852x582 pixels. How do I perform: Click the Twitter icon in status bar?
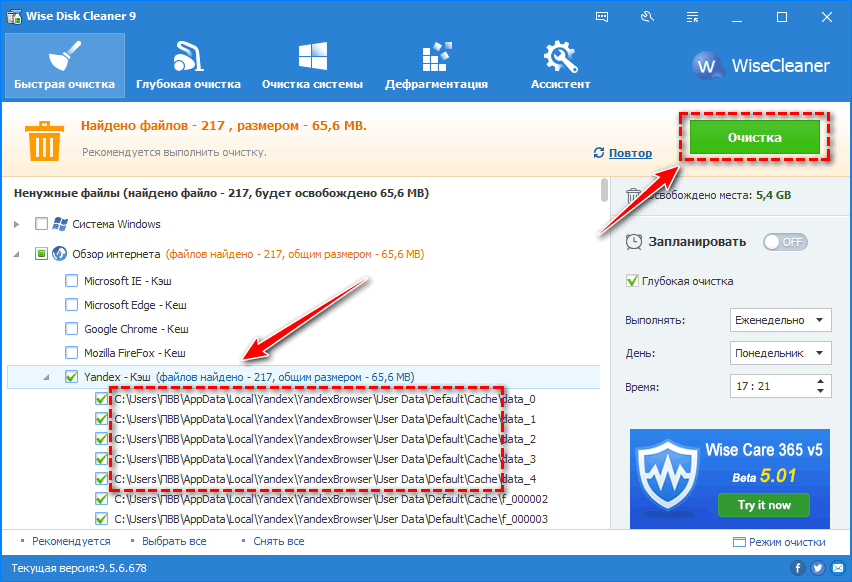(x=817, y=568)
